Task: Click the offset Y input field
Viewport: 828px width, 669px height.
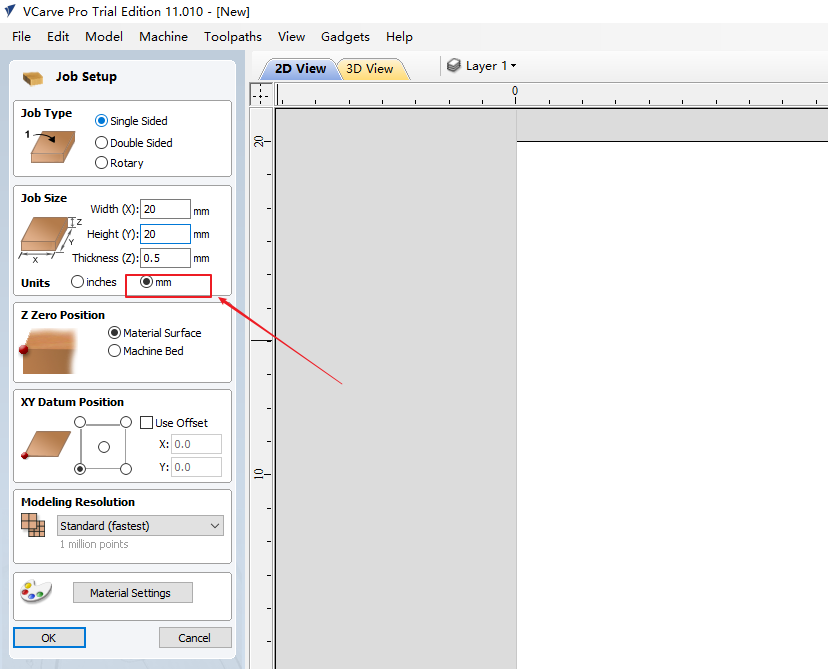Action: pyautogui.click(x=196, y=467)
